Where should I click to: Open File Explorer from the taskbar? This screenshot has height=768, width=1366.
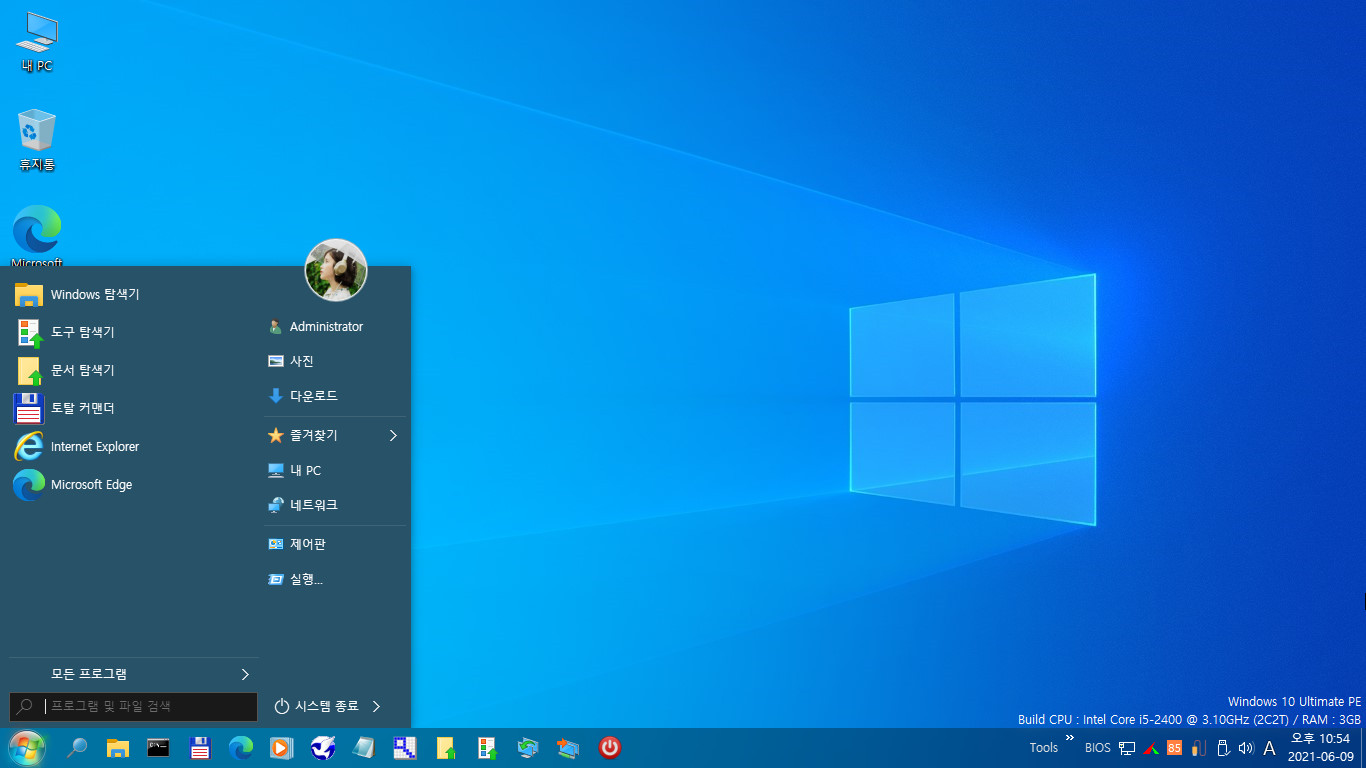point(118,747)
